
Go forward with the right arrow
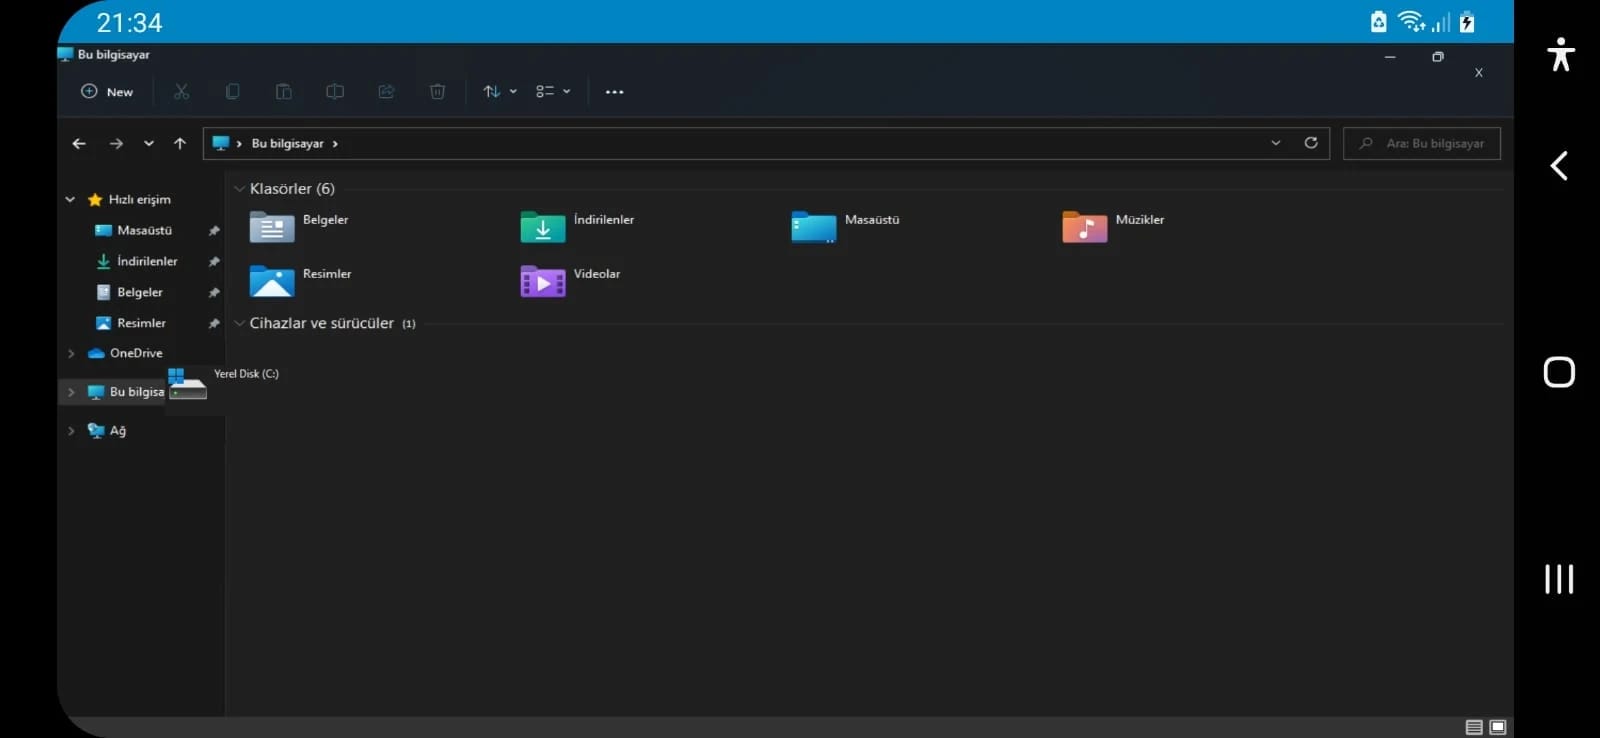click(x=116, y=144)
